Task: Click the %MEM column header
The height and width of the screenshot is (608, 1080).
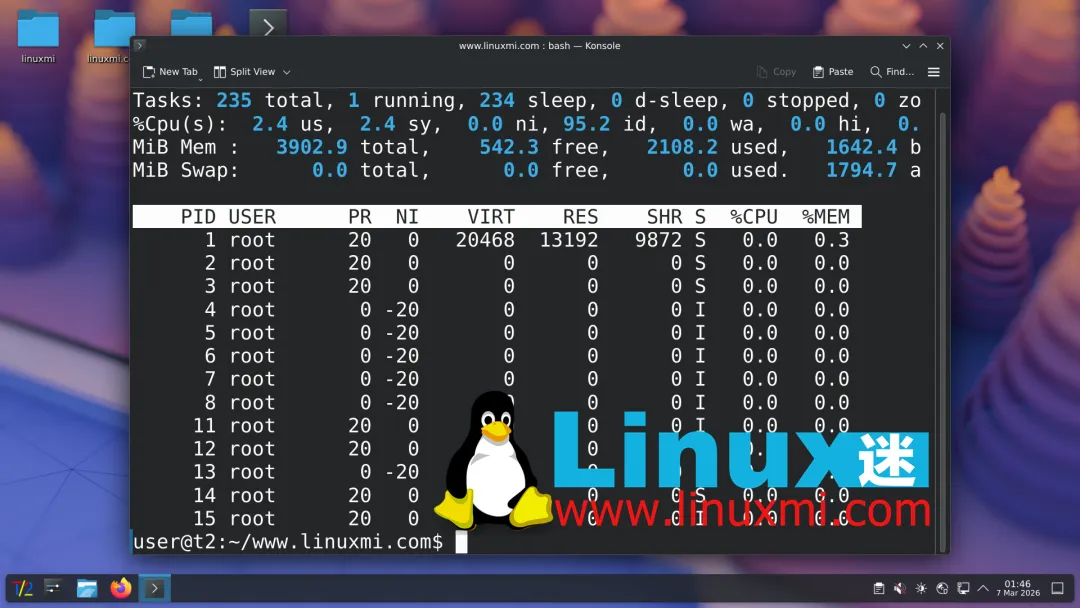Action: (825, 217)
